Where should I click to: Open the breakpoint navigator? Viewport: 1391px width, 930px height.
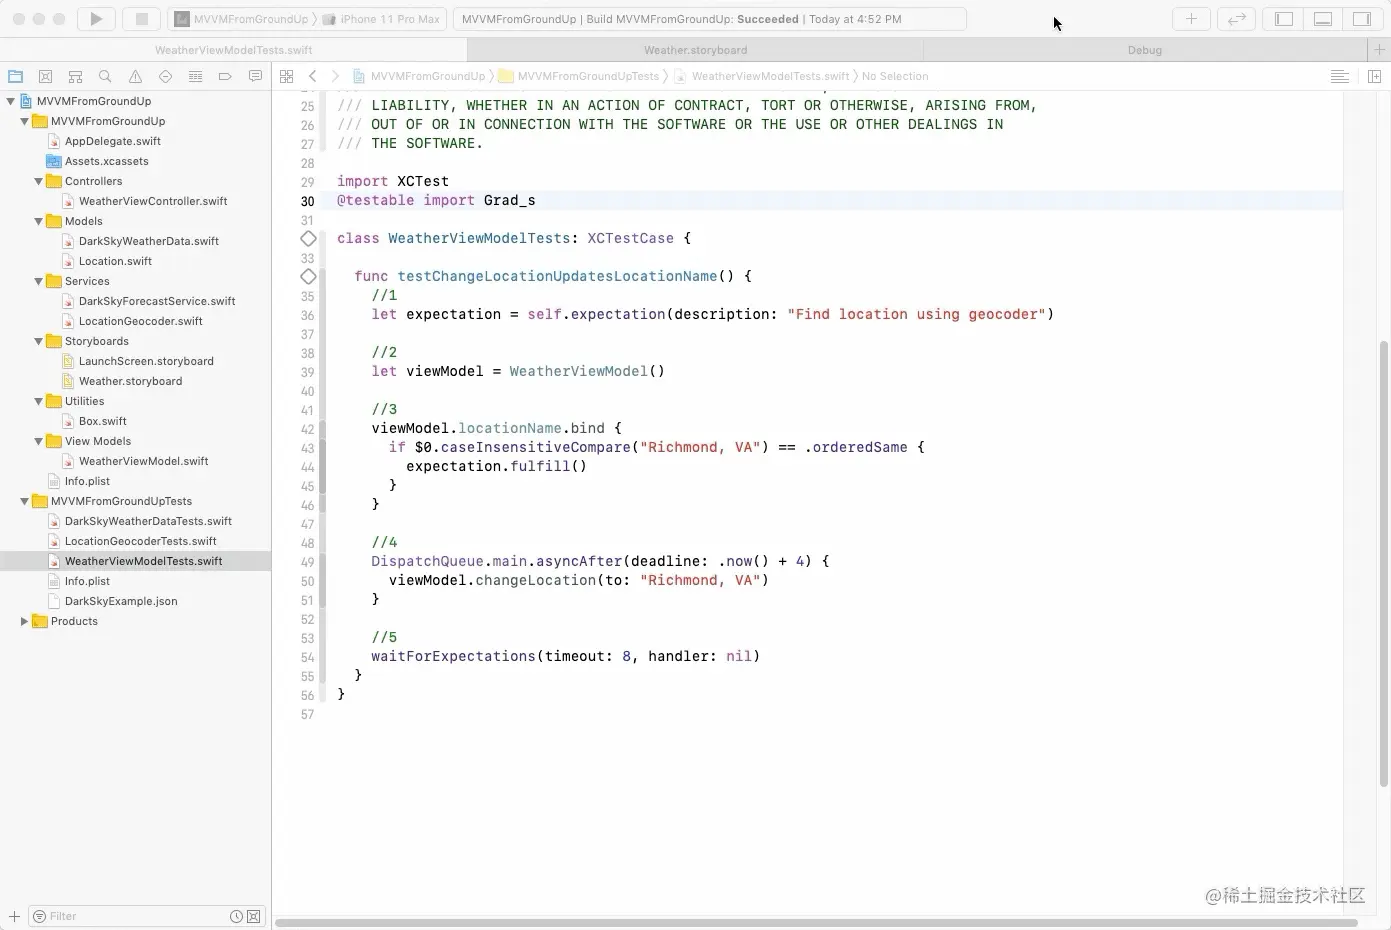[x=225, y=76]
